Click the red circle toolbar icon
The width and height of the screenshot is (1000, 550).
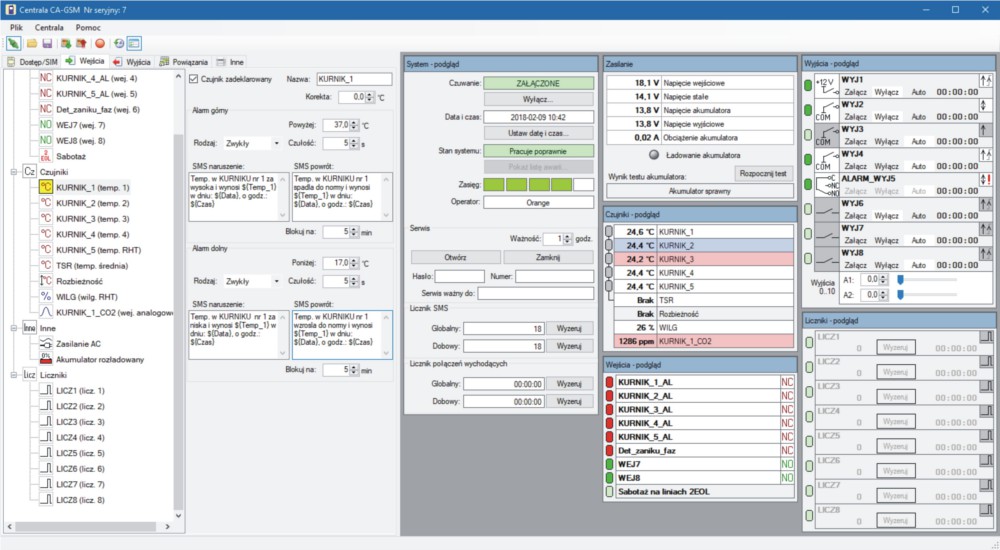pyautogui.click(x=100, y=44)
